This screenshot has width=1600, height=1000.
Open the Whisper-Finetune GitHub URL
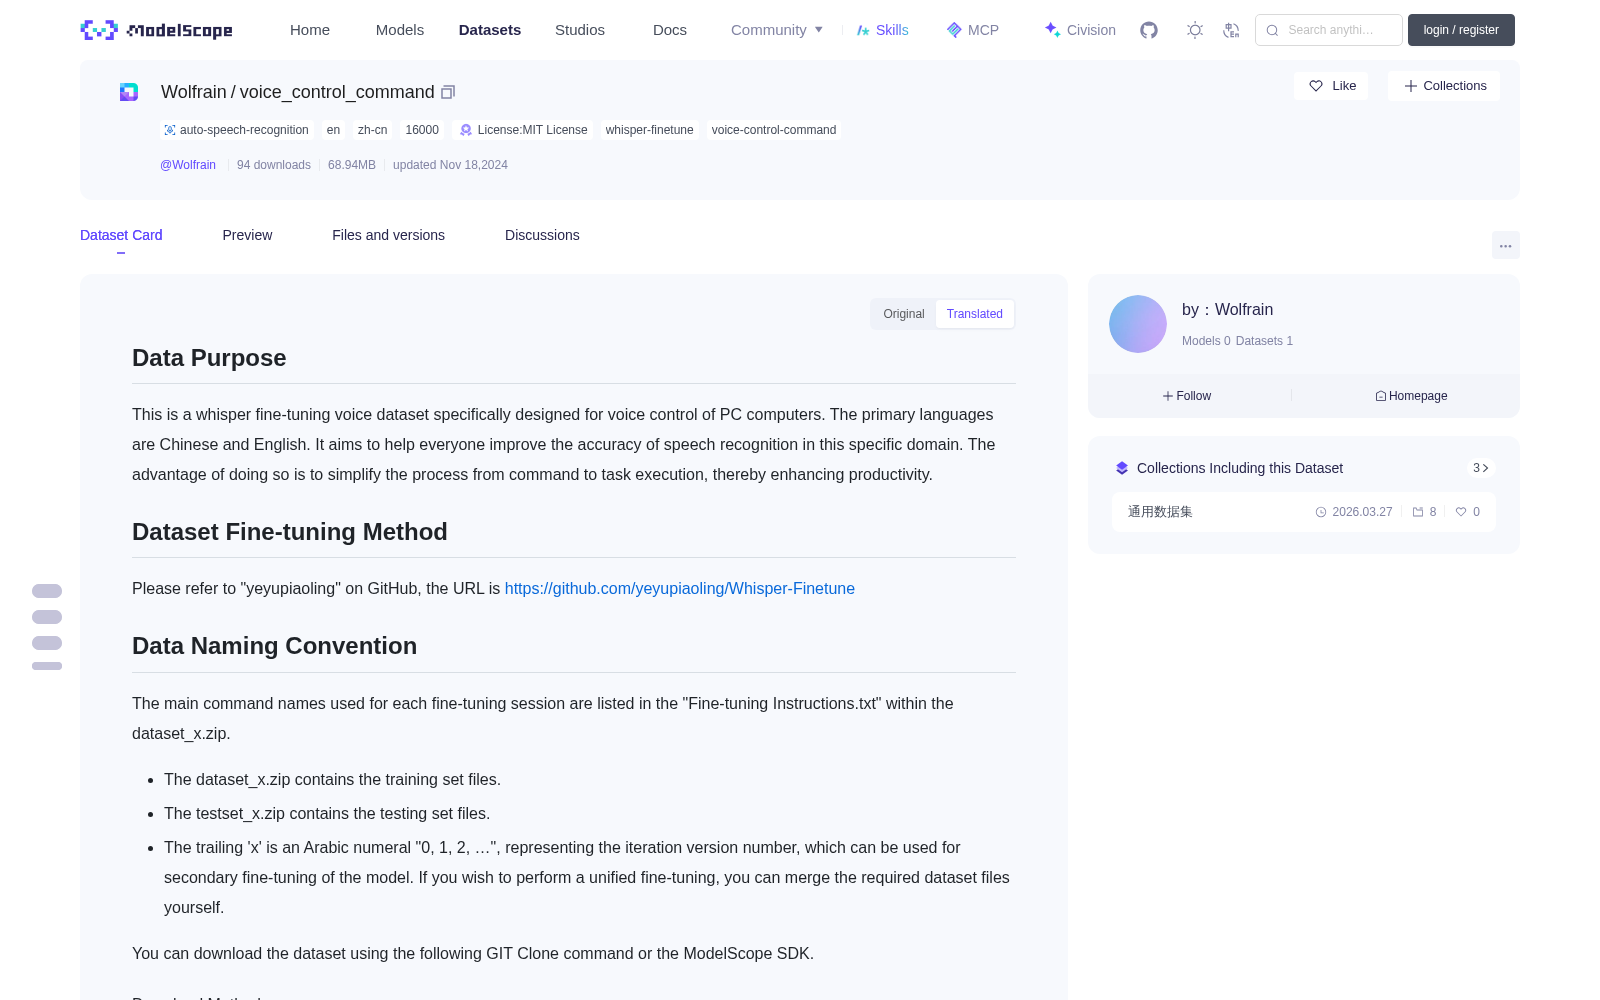[x=680, y=589]
